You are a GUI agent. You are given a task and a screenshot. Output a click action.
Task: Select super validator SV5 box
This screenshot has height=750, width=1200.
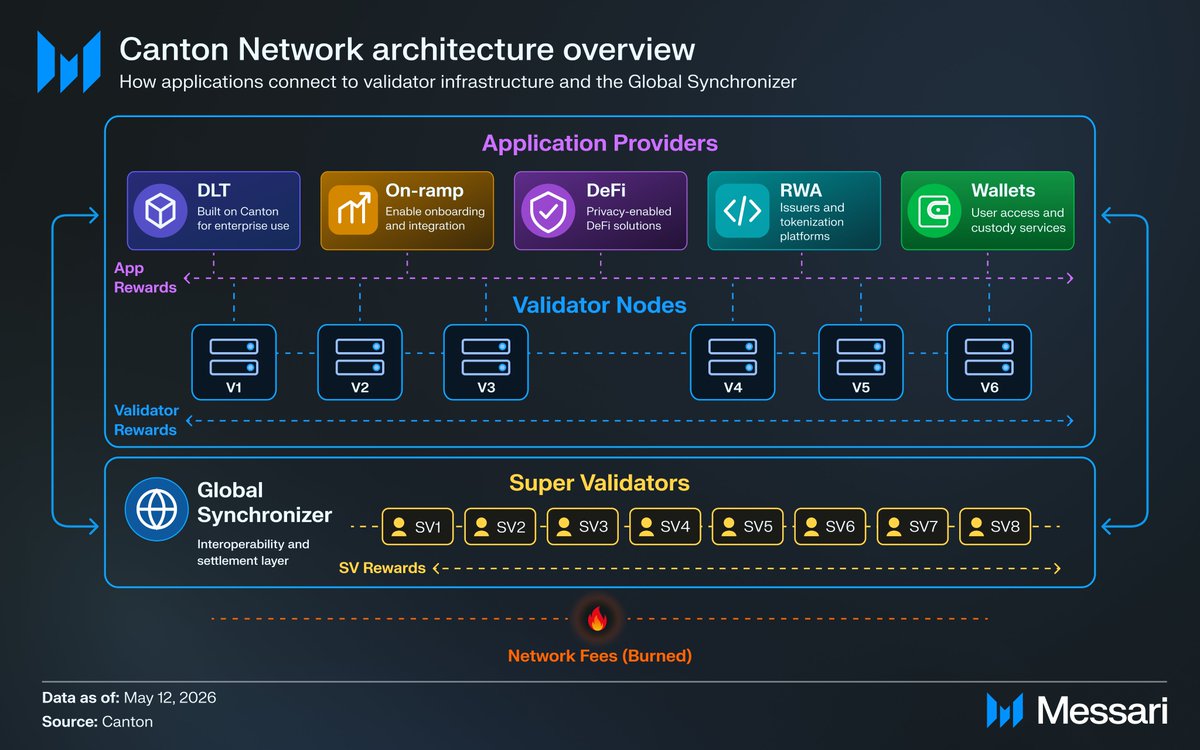pyautogui.click(x=748, y=527)
